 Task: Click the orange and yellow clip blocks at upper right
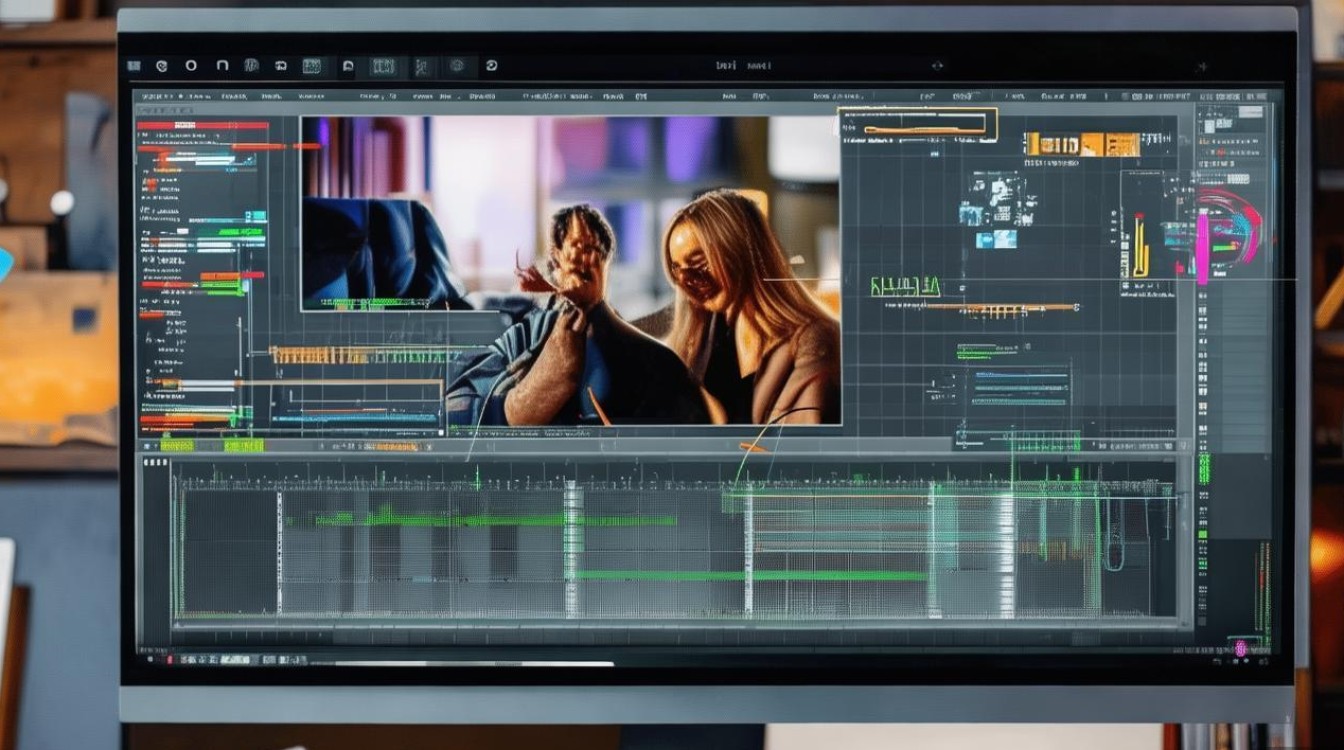[1082, 144]
